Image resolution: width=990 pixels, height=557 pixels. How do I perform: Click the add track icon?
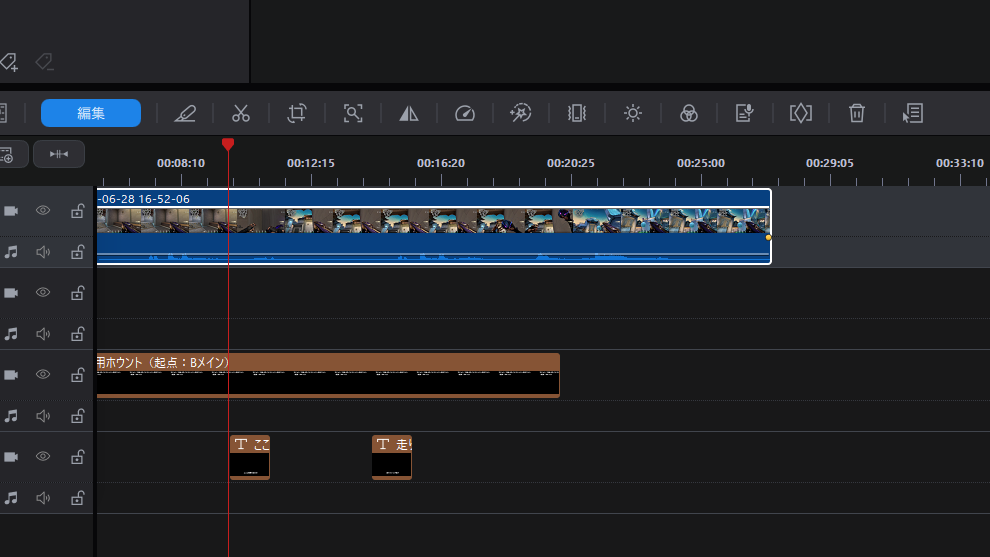coord(7,155)
